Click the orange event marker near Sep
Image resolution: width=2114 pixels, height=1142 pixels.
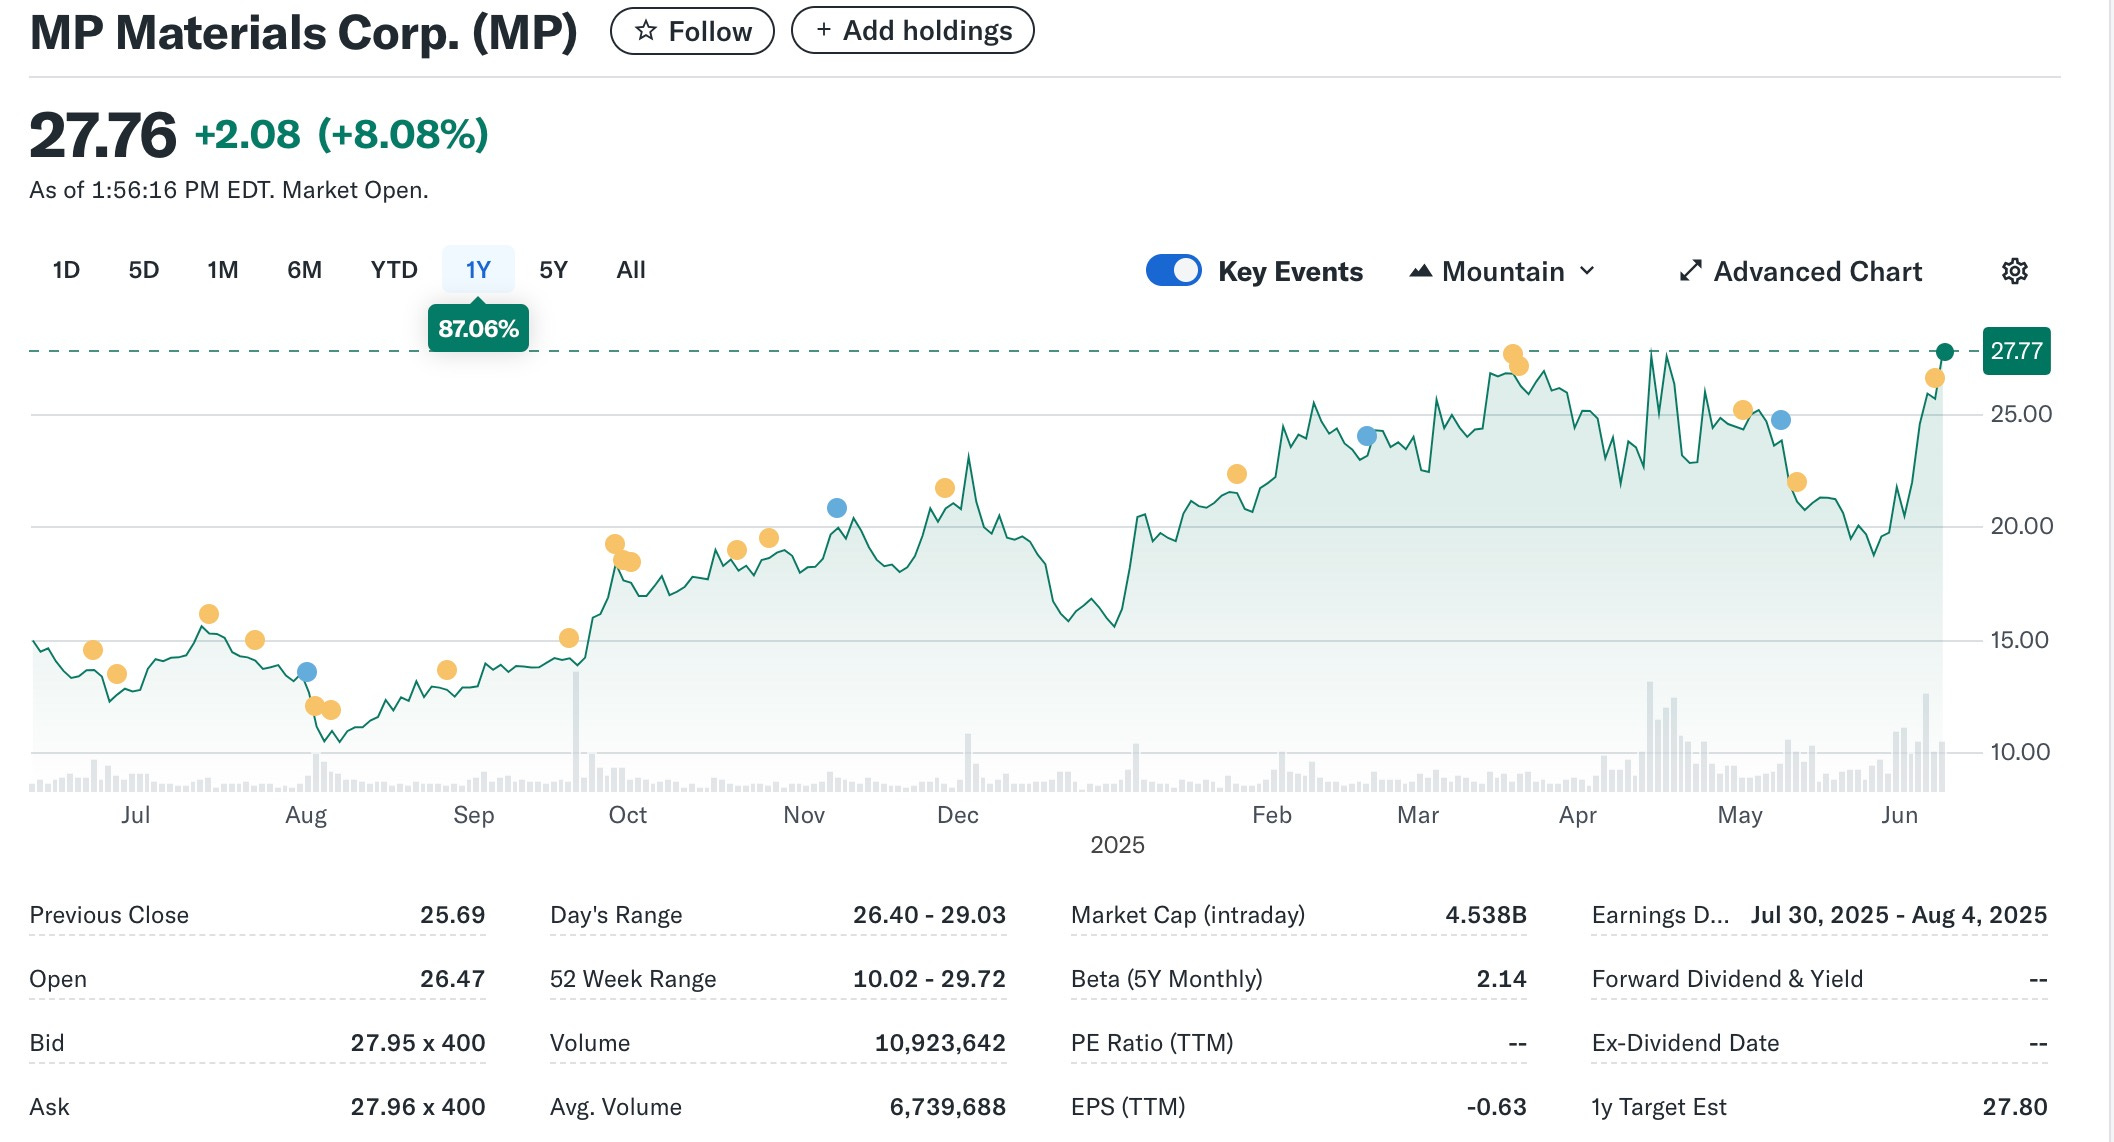point(447,670)
